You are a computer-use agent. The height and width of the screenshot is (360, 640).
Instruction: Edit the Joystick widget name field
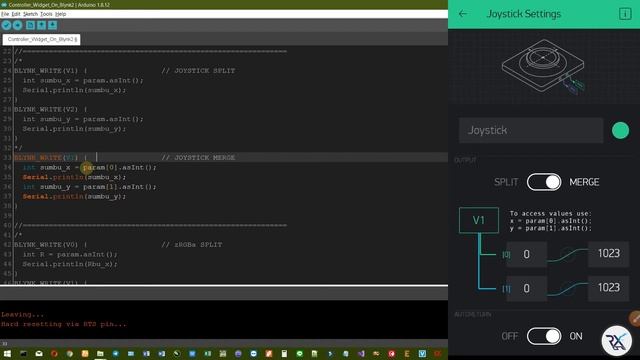[531, 131]
